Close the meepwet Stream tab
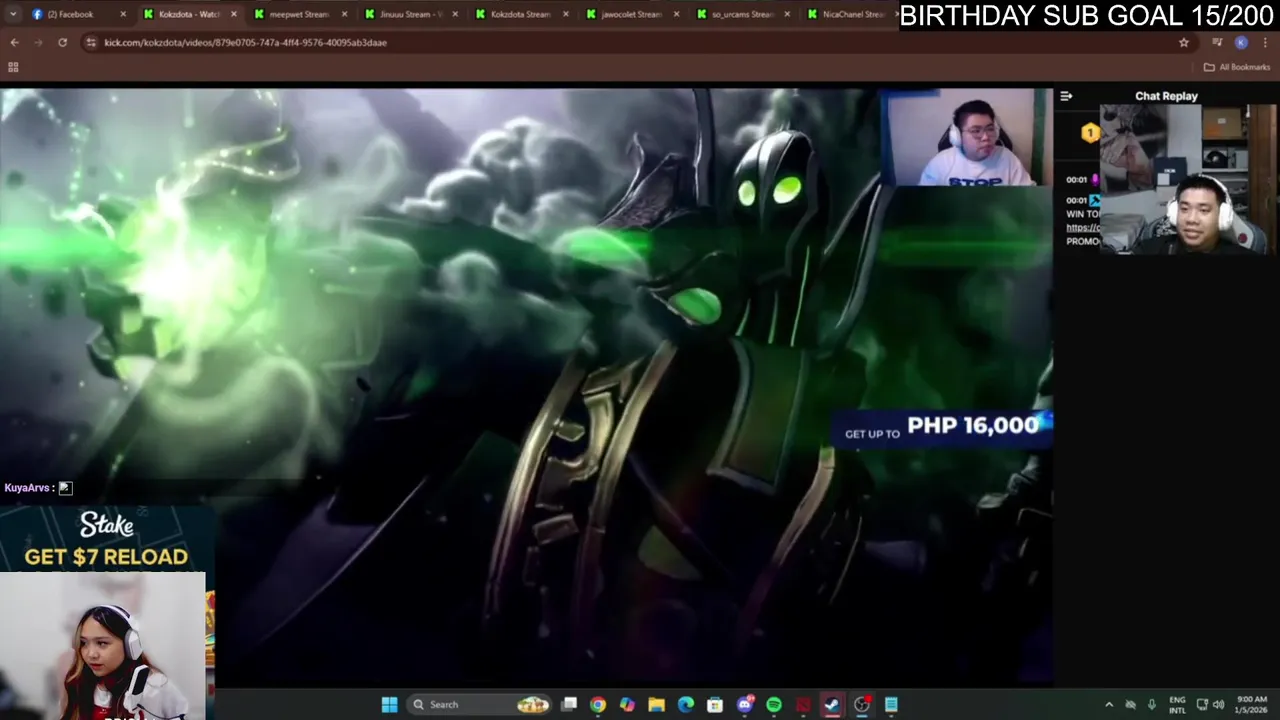This screenshot has width=1280, height=720. coord(344,14)
